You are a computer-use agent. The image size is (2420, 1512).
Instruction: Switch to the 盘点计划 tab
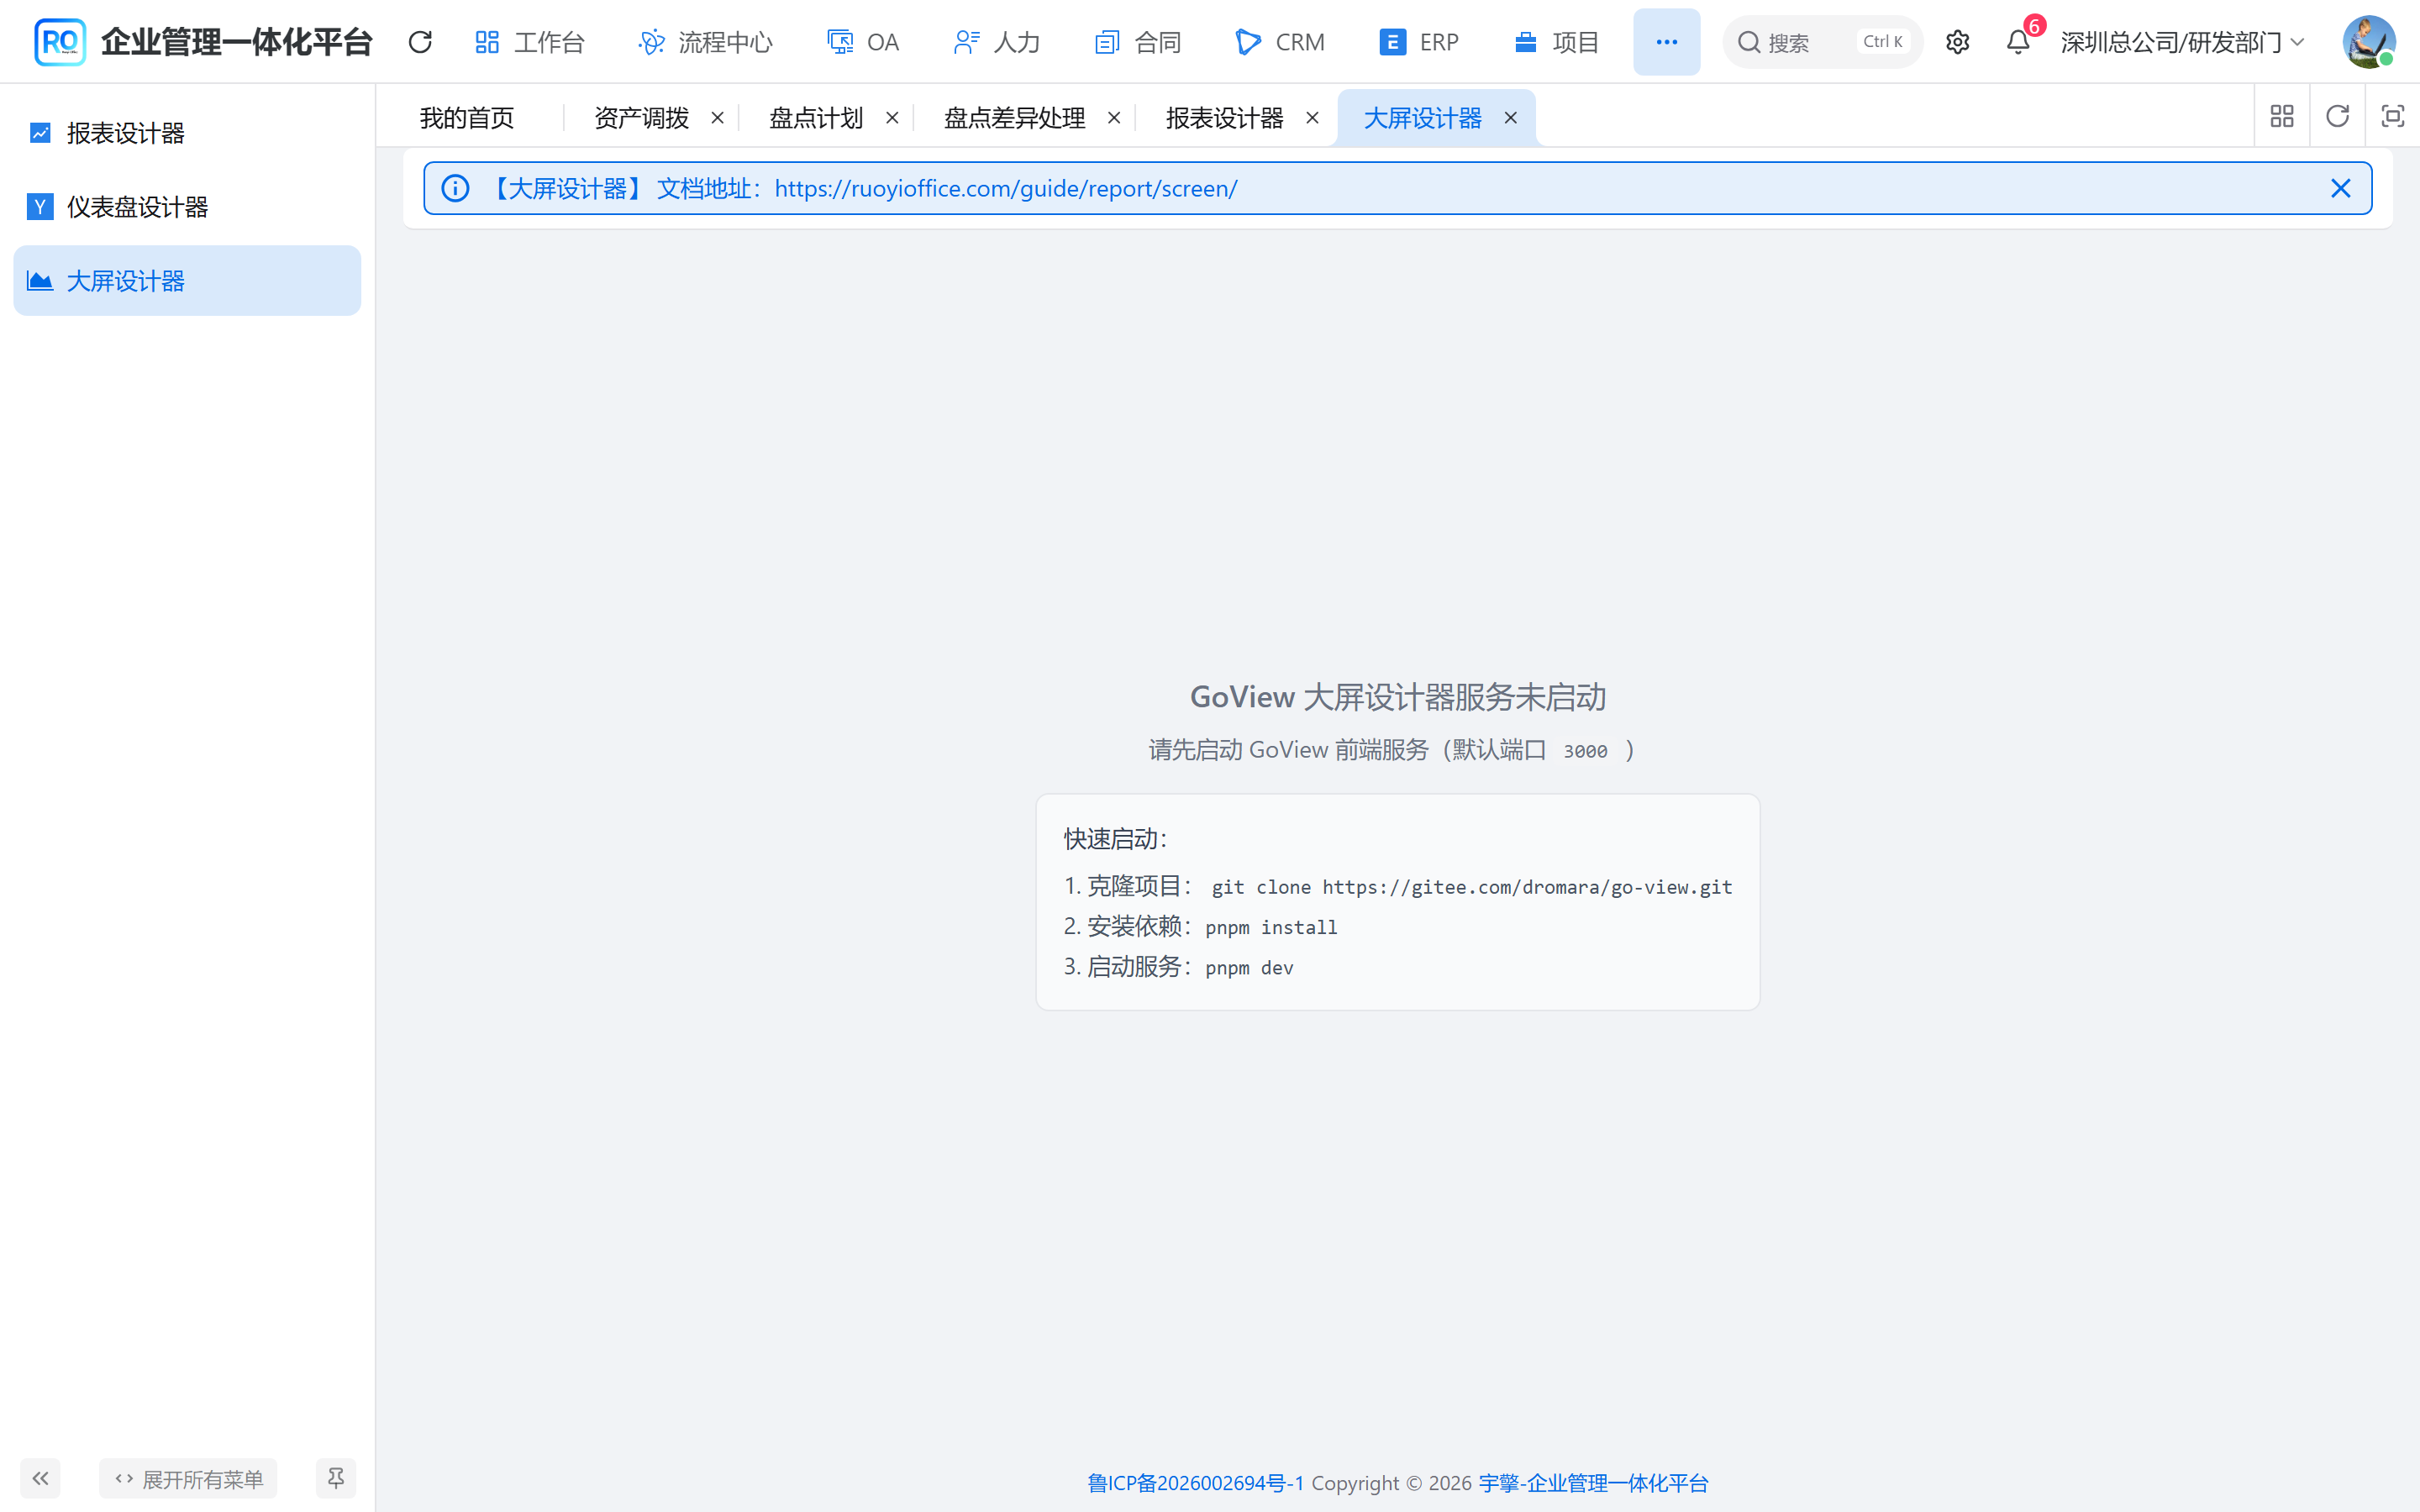click(x=816, y=118)
